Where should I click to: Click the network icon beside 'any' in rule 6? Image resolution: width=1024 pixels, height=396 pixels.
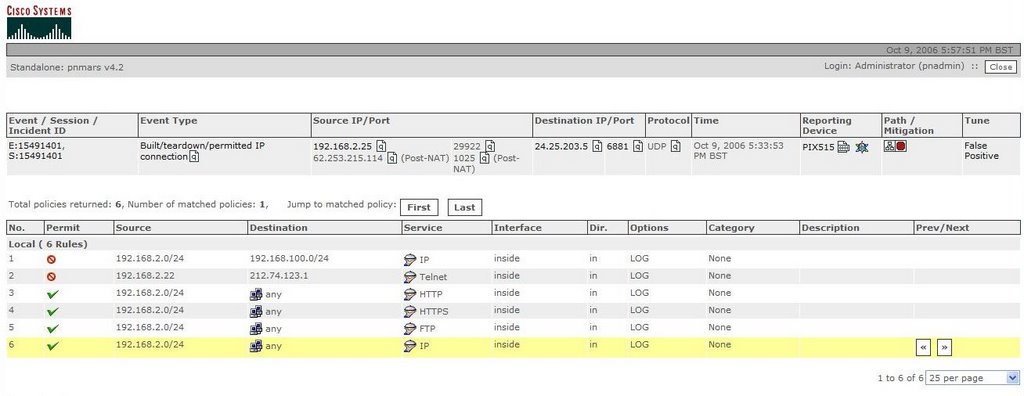(256, 346)
